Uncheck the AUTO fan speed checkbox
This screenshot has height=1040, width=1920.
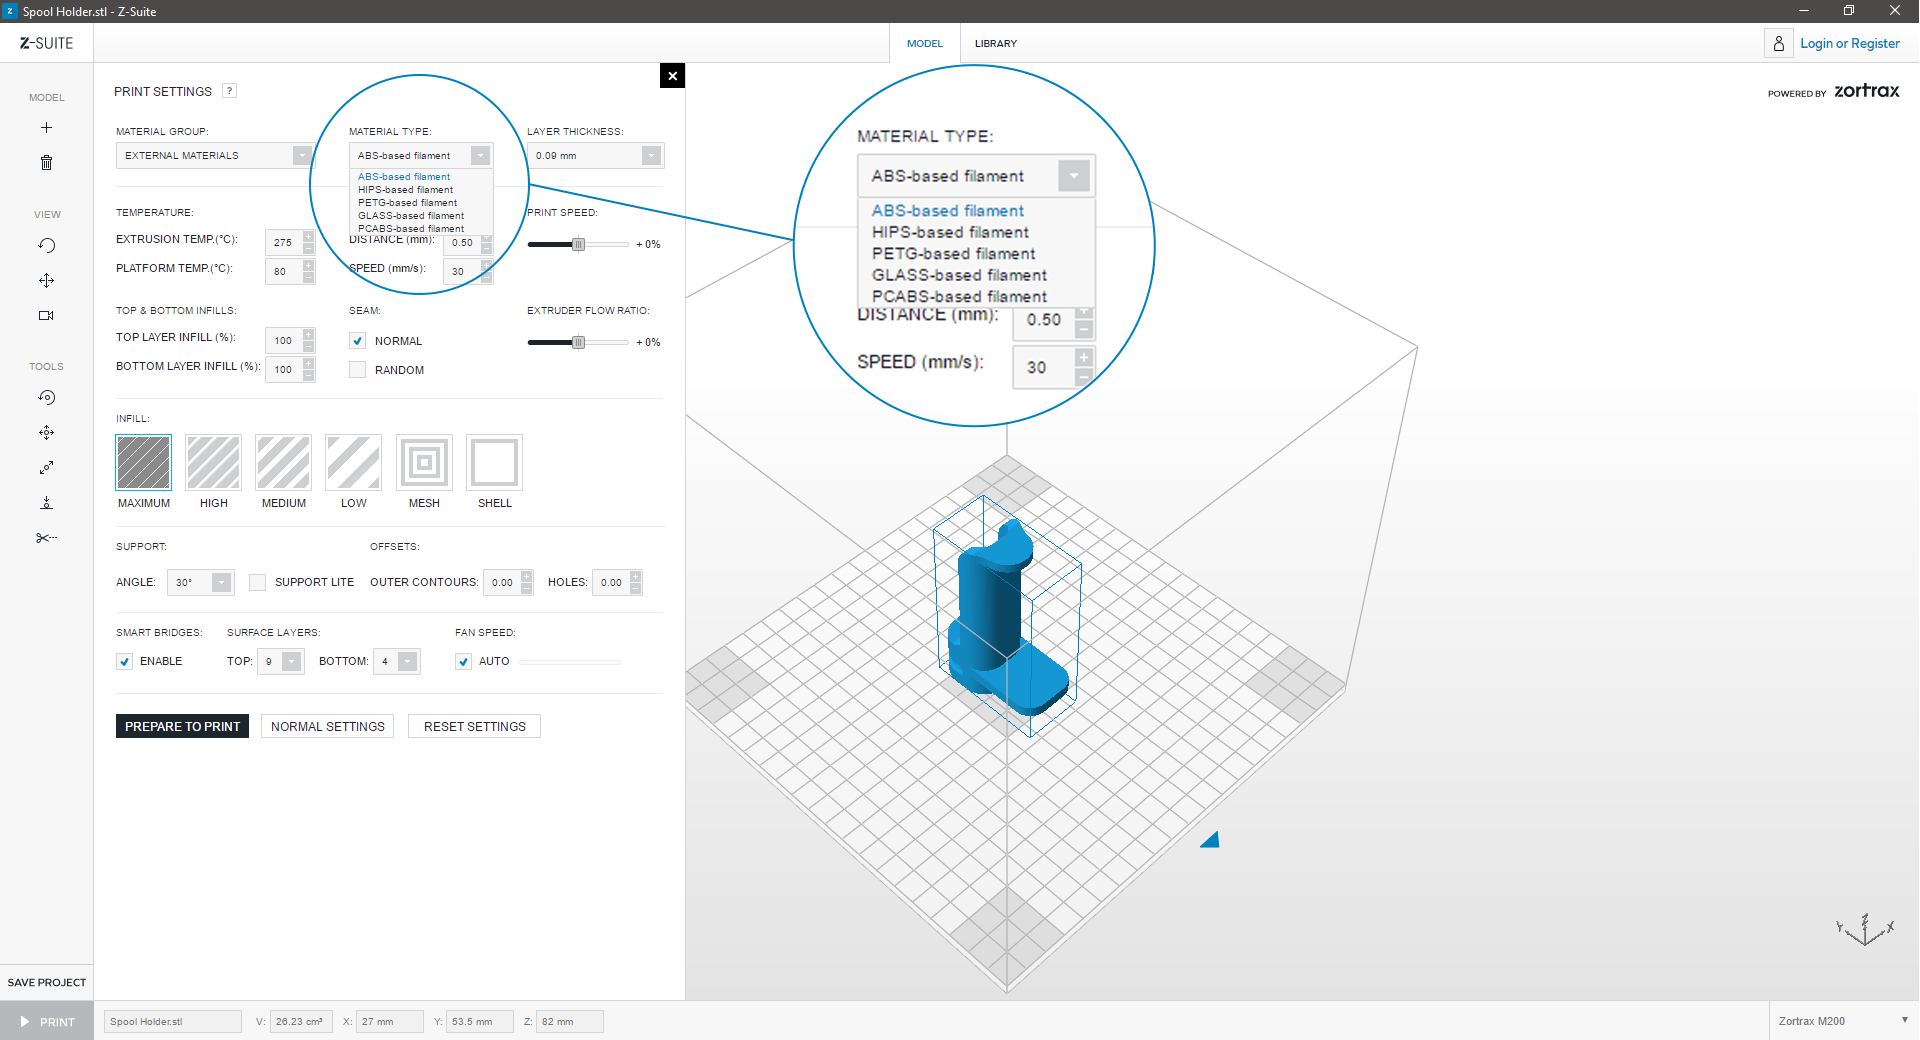[463, 662]
